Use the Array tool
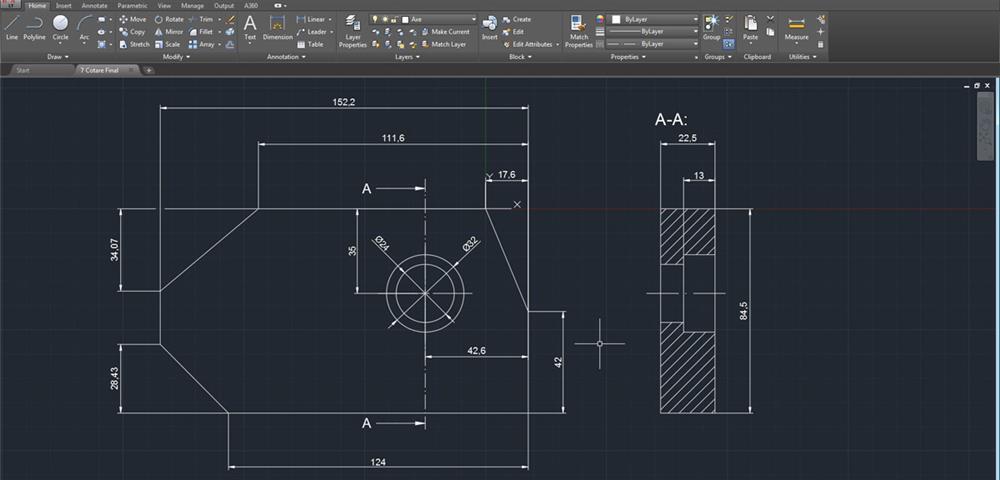 pos(202,44)
